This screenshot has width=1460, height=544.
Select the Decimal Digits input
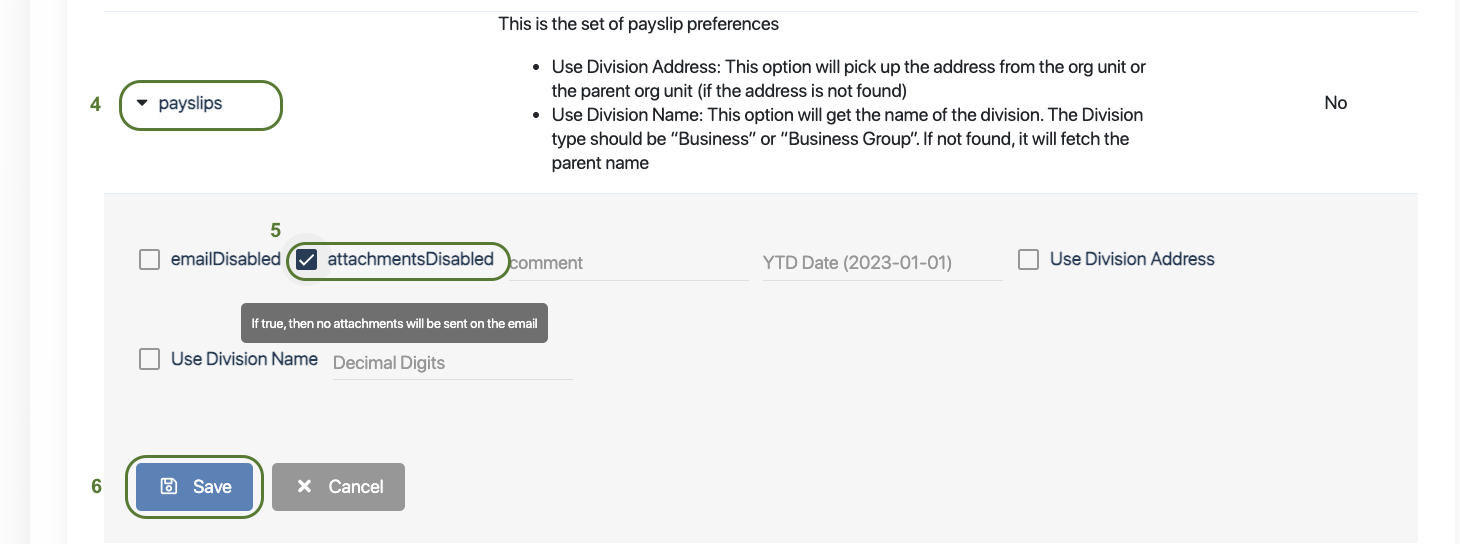click(451, 363)
